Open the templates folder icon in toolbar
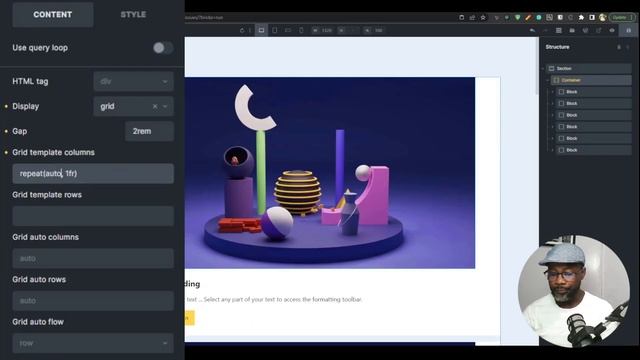Viewport: 640px width, 360px height. pos(572,30)
